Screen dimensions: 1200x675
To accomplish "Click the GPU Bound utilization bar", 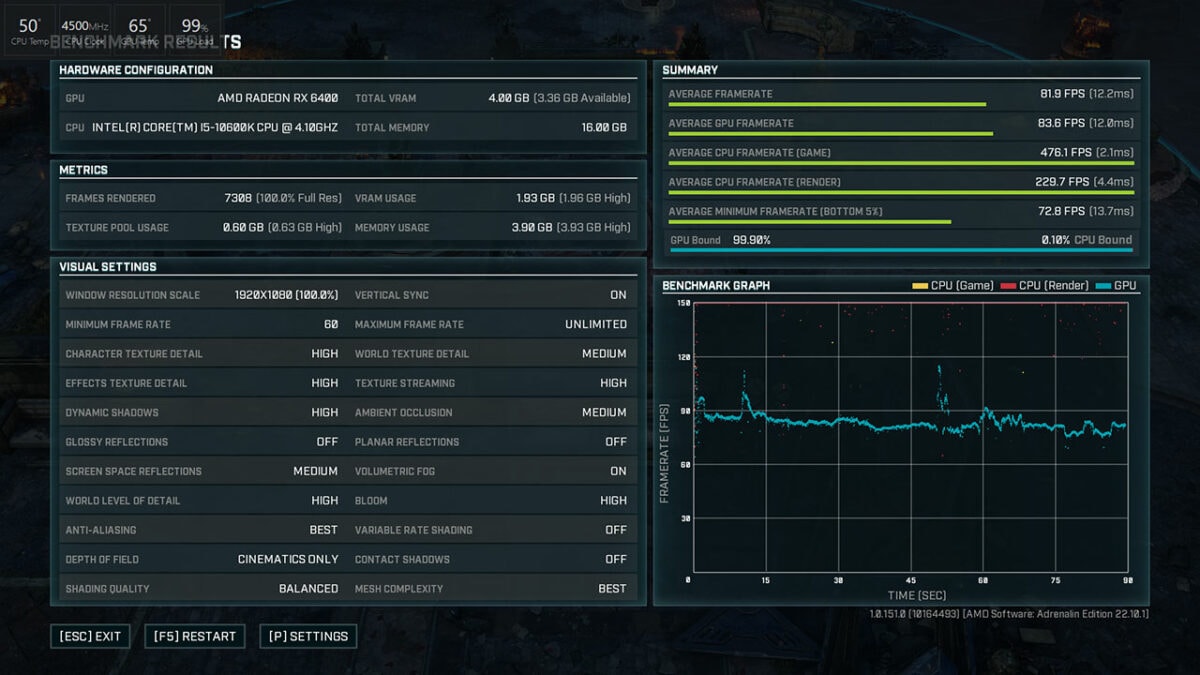I will (x=900, y=240).
